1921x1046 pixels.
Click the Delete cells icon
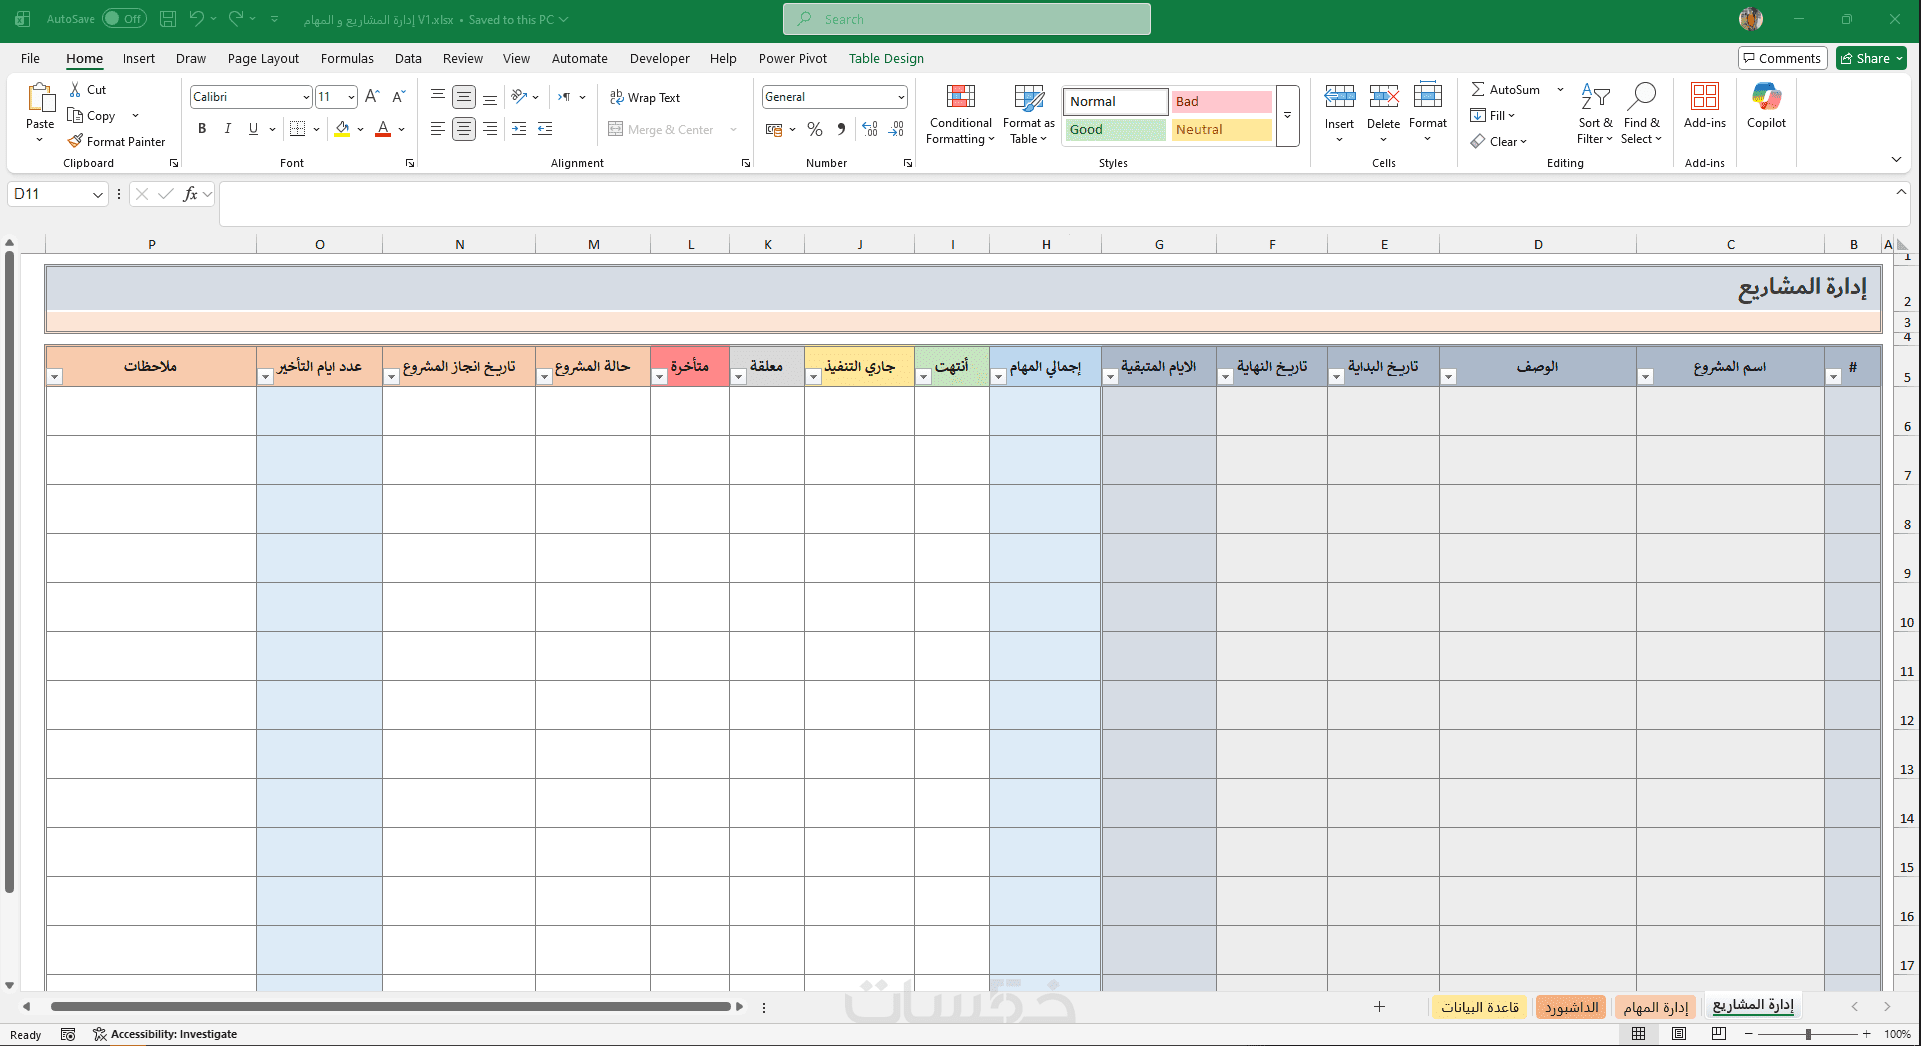click(1383, 96)
